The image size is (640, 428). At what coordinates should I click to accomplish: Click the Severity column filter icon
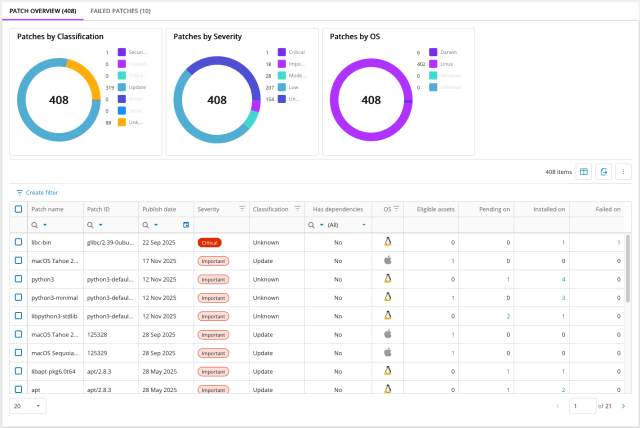click(241, 209)
